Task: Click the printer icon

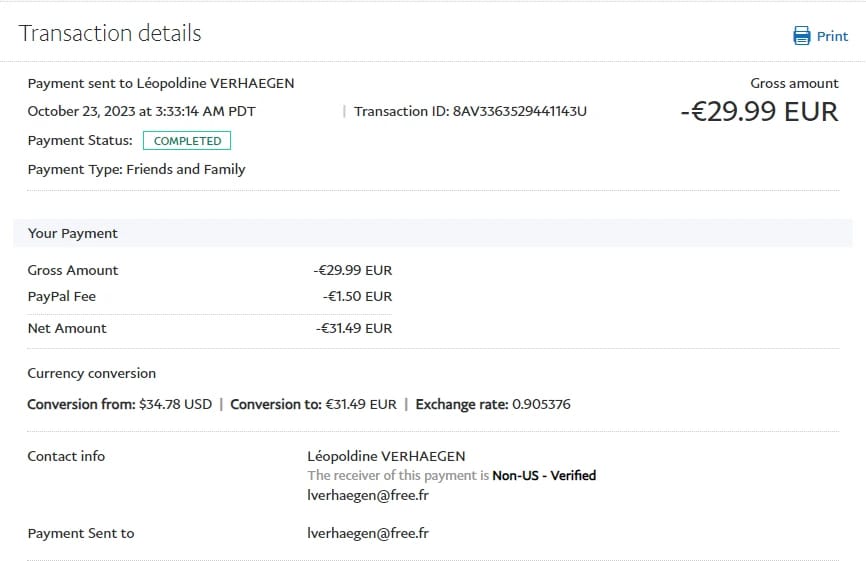Action: click(801, 36)
